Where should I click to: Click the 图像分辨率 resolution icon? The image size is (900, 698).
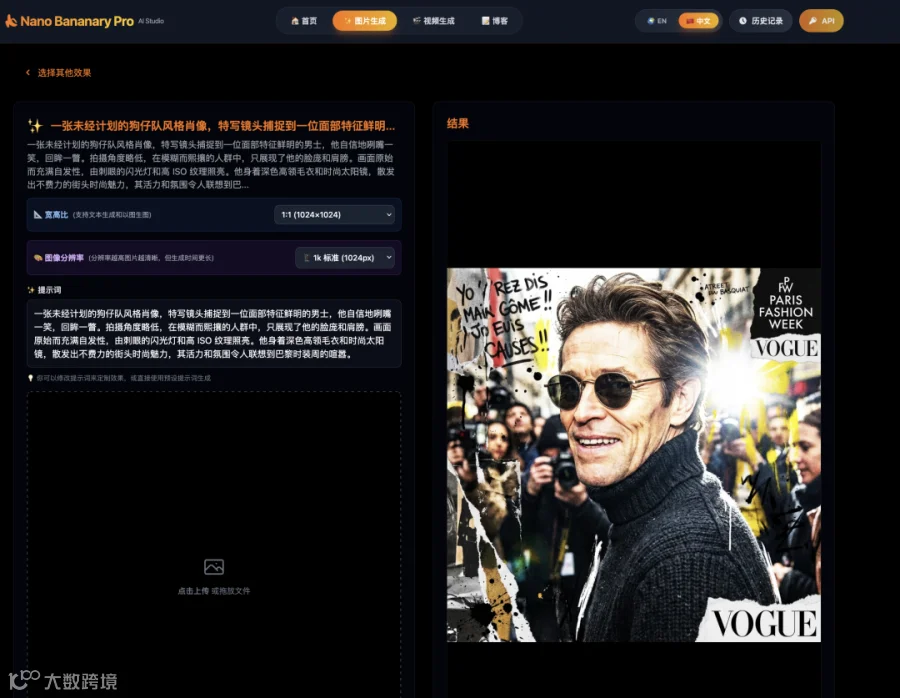[x=38, y=258]
